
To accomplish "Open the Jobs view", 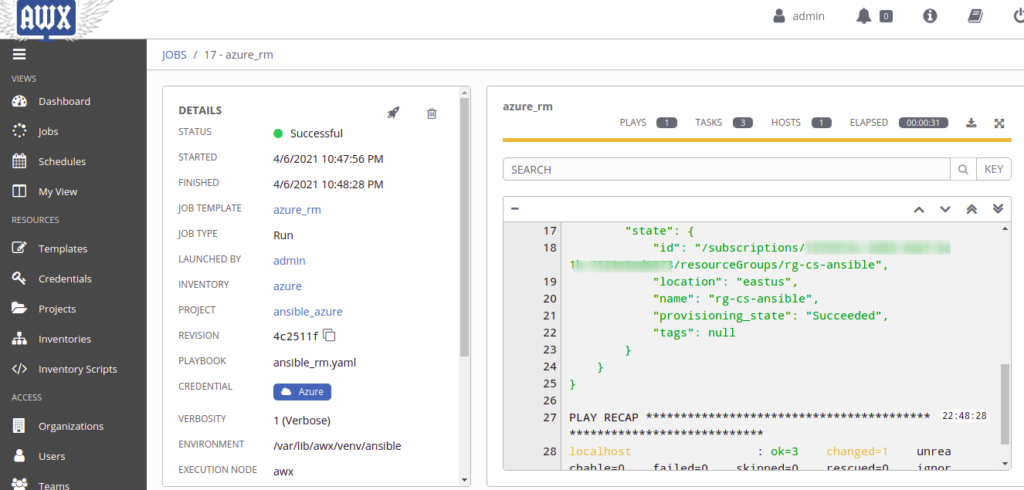I will pyautogui.click(x=48, y=131).
